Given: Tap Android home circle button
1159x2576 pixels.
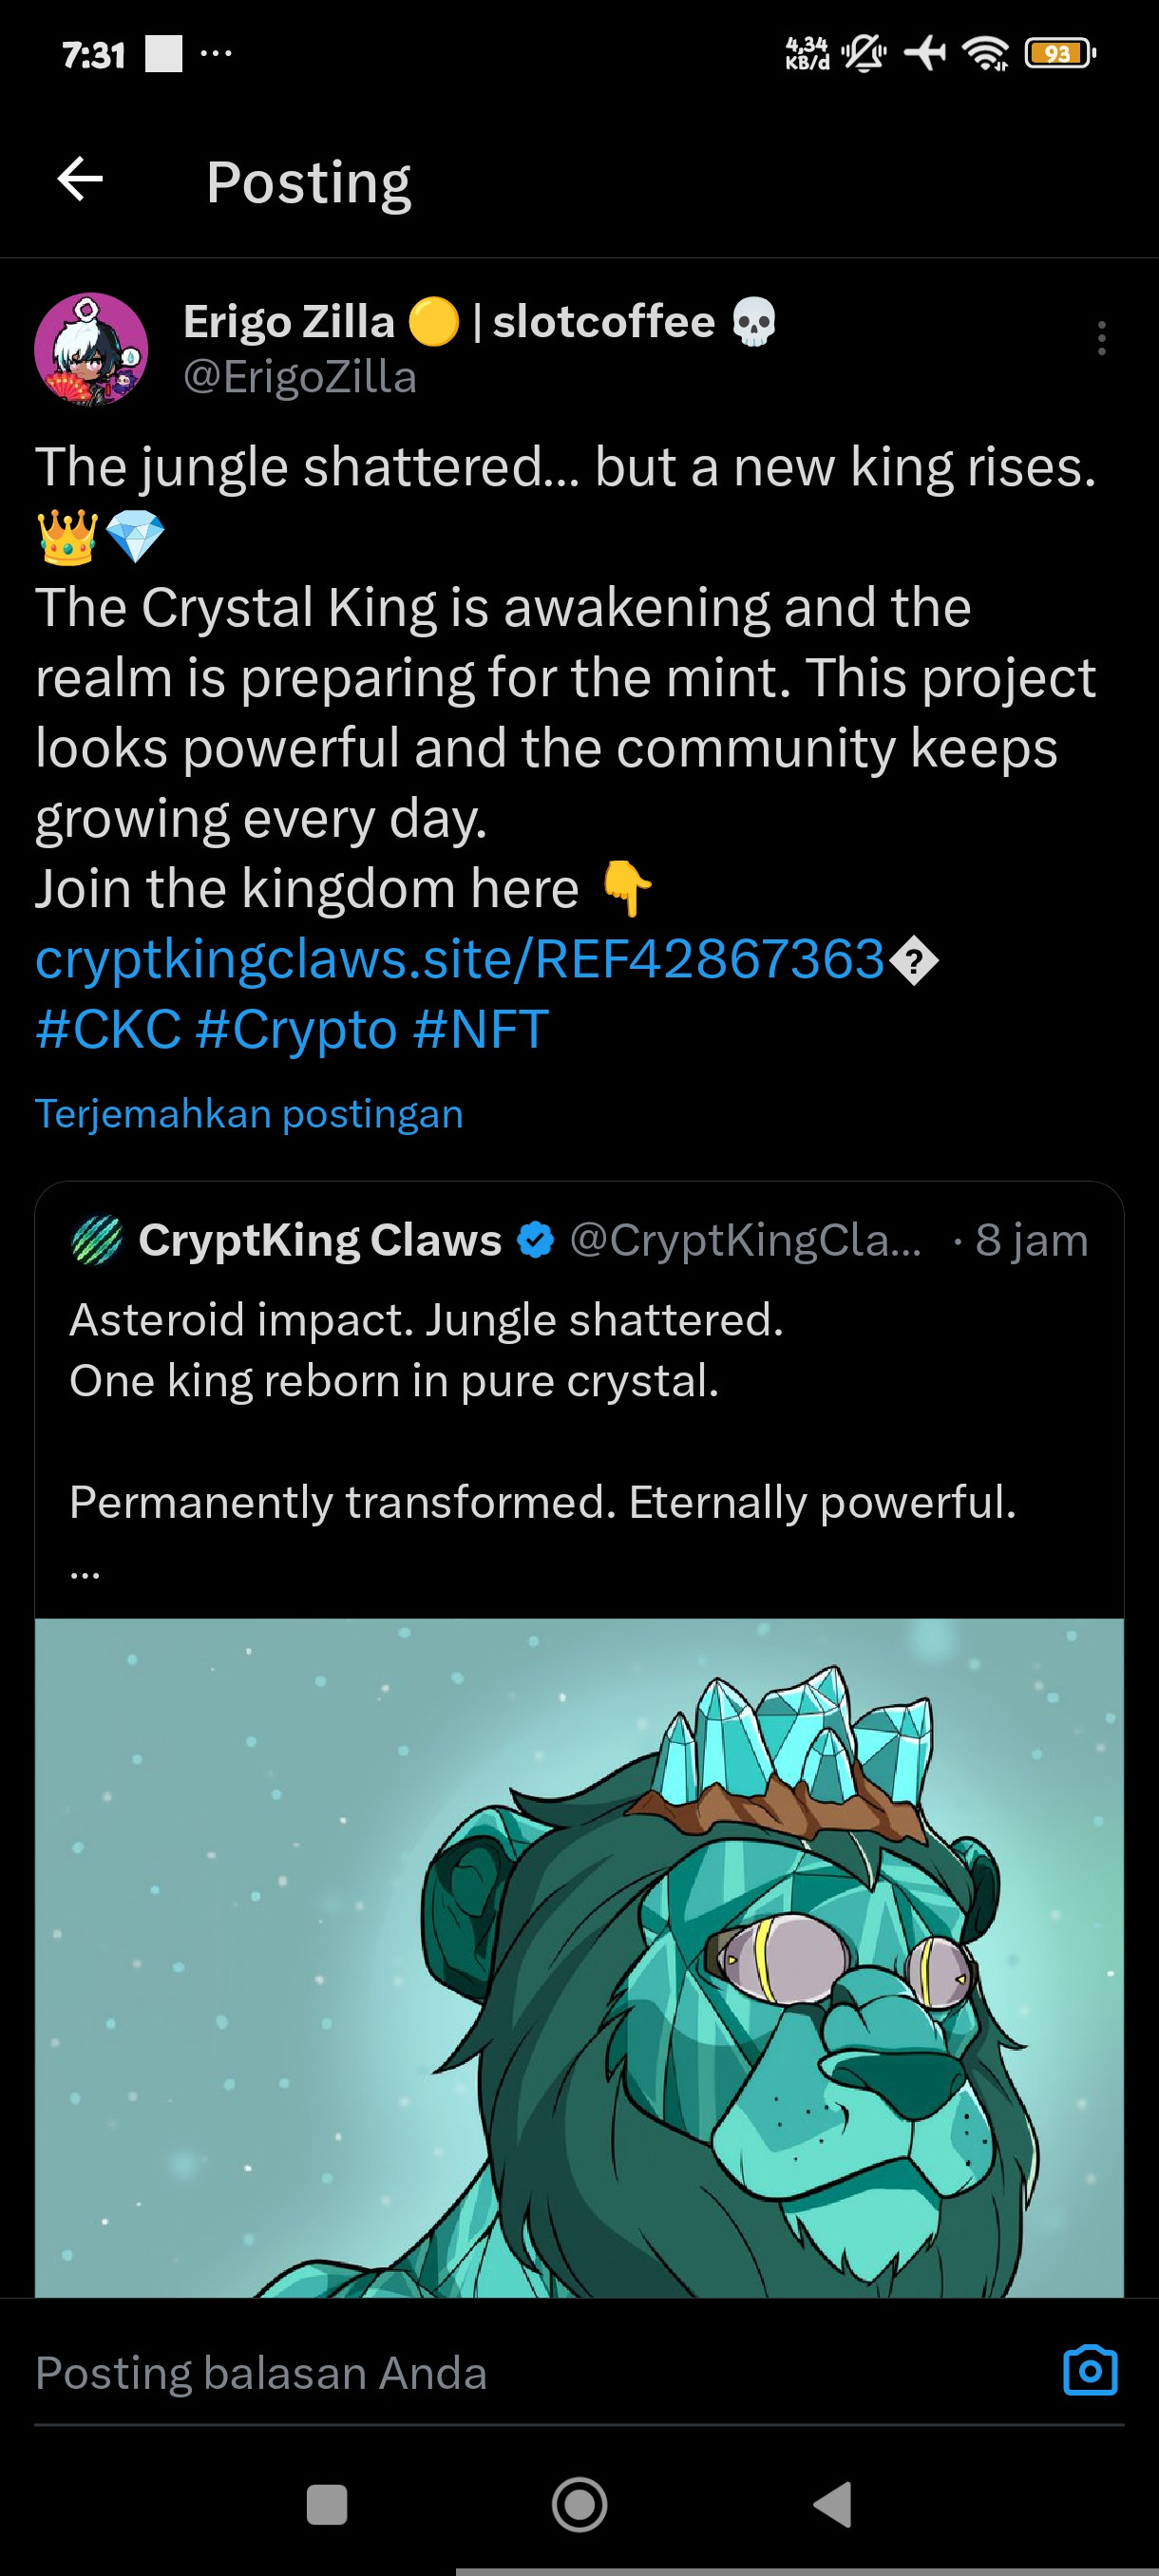Looking at the screenshot, I should pos(579,2504).
